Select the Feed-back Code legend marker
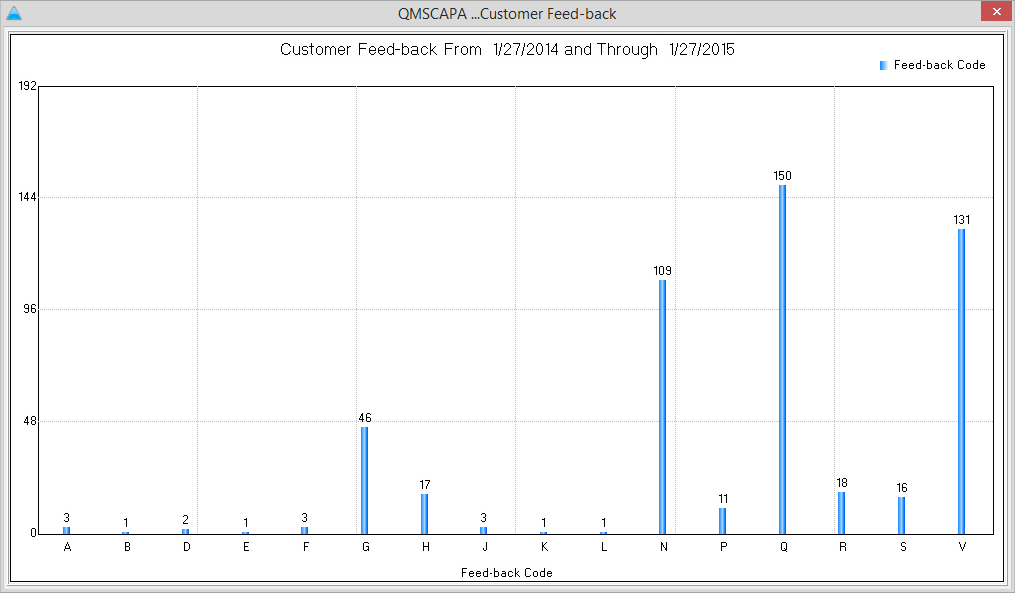The height and width of the screenshot is (593, 1015). [882, 64]
